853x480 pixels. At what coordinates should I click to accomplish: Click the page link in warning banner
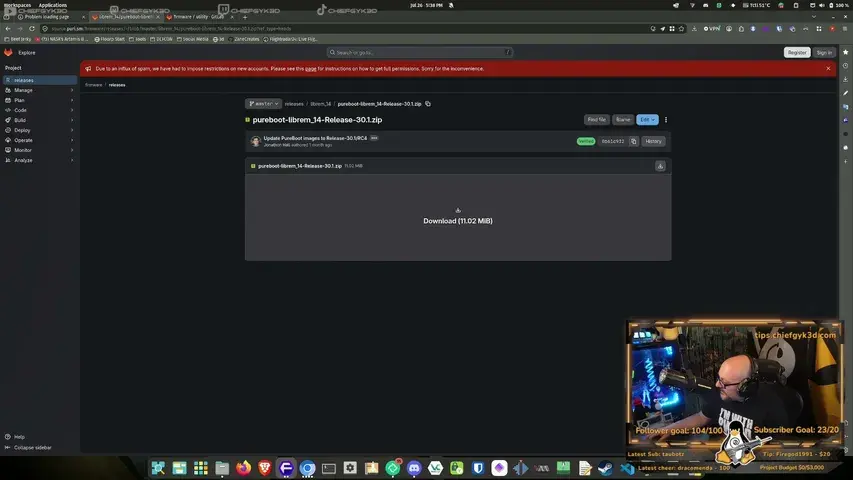(311, 69)
